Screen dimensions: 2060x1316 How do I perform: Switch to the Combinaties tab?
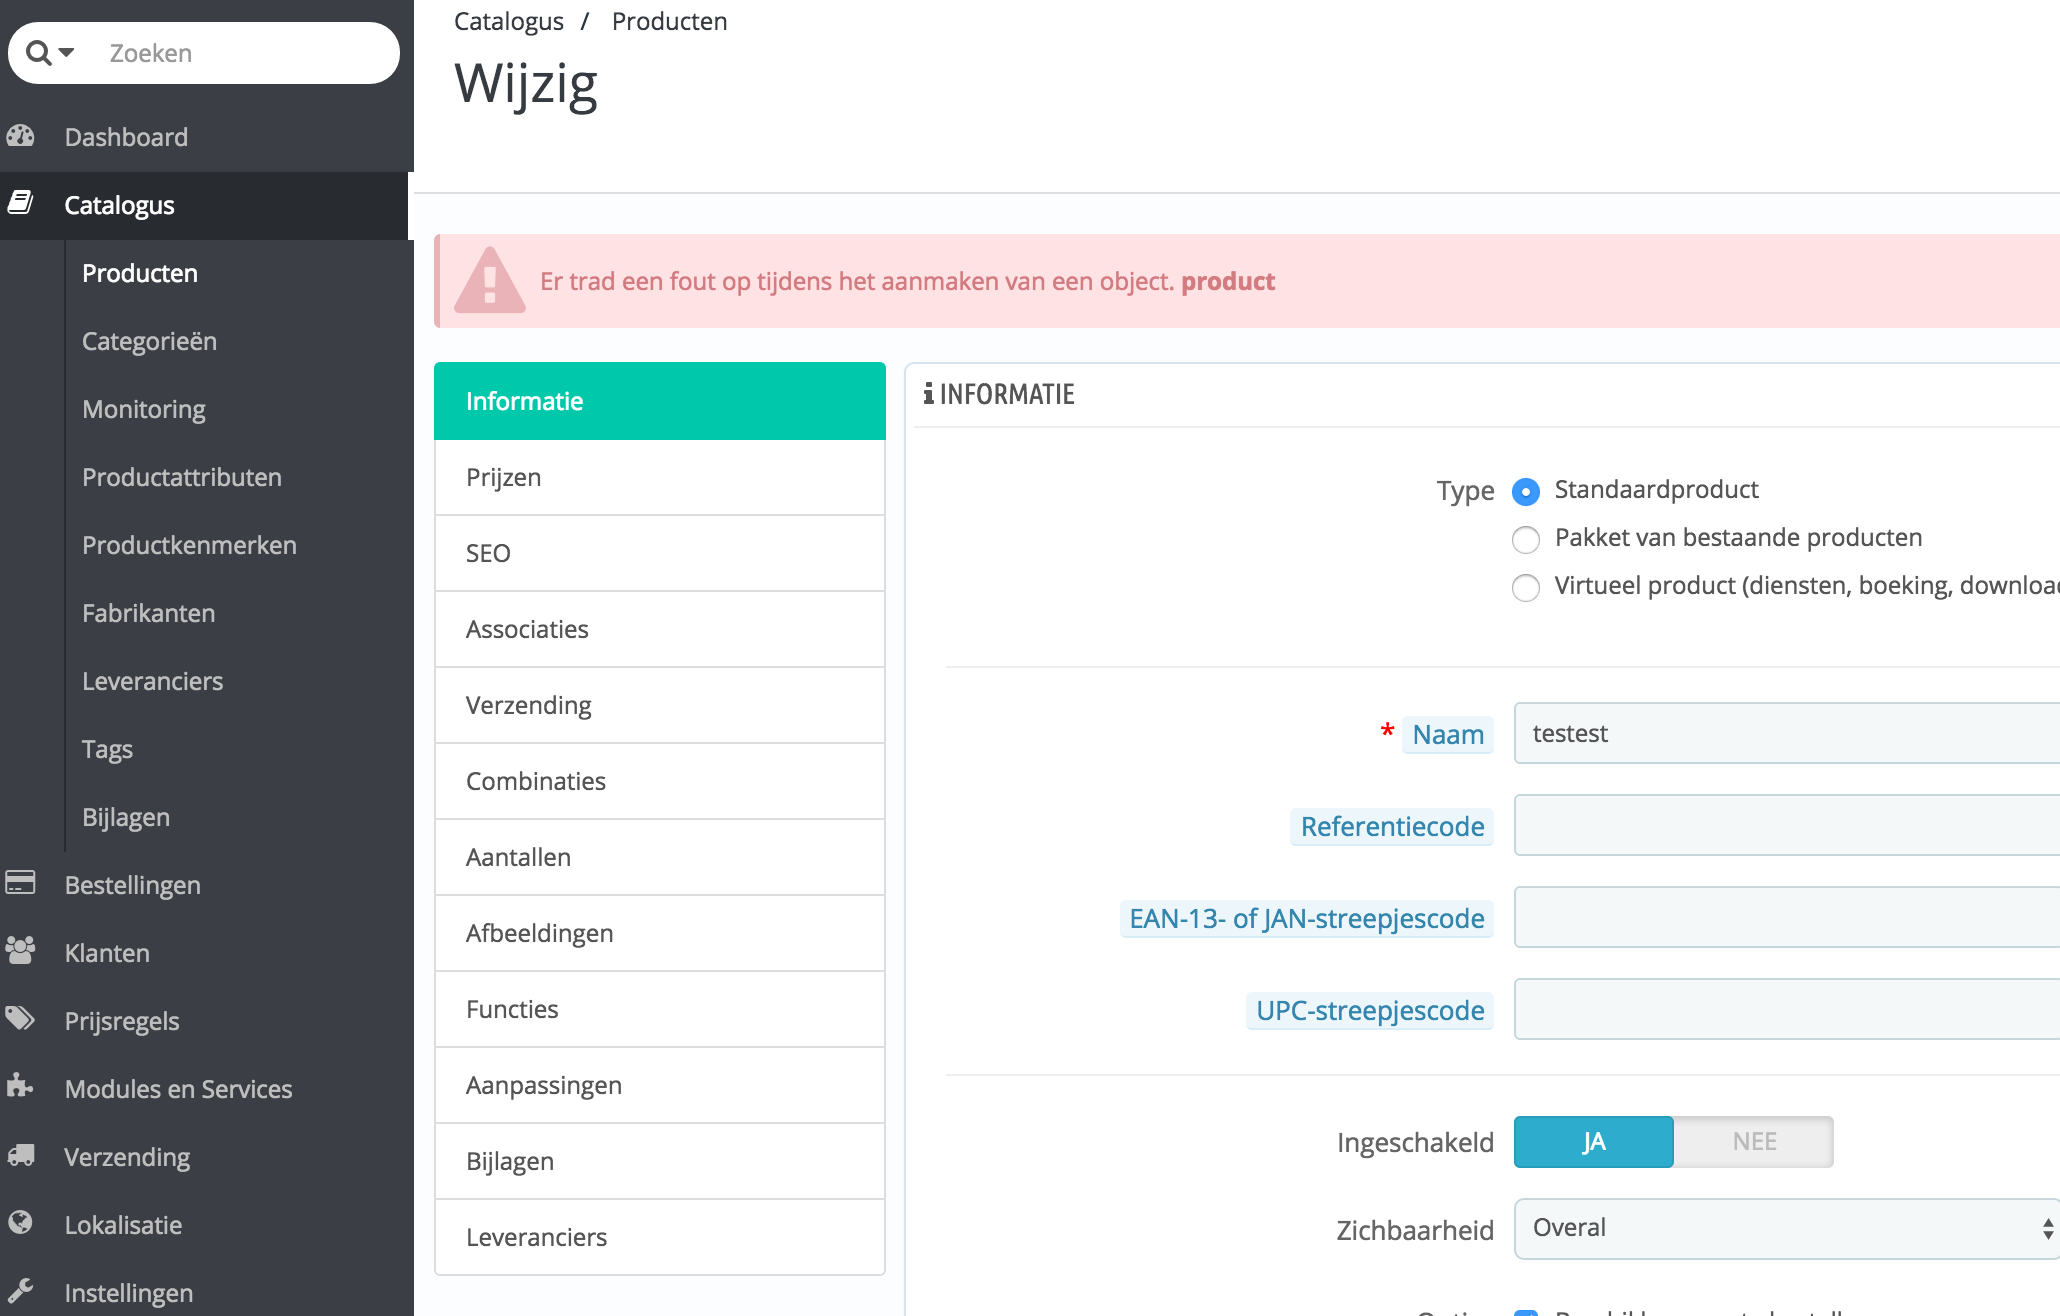click(660, 781)
